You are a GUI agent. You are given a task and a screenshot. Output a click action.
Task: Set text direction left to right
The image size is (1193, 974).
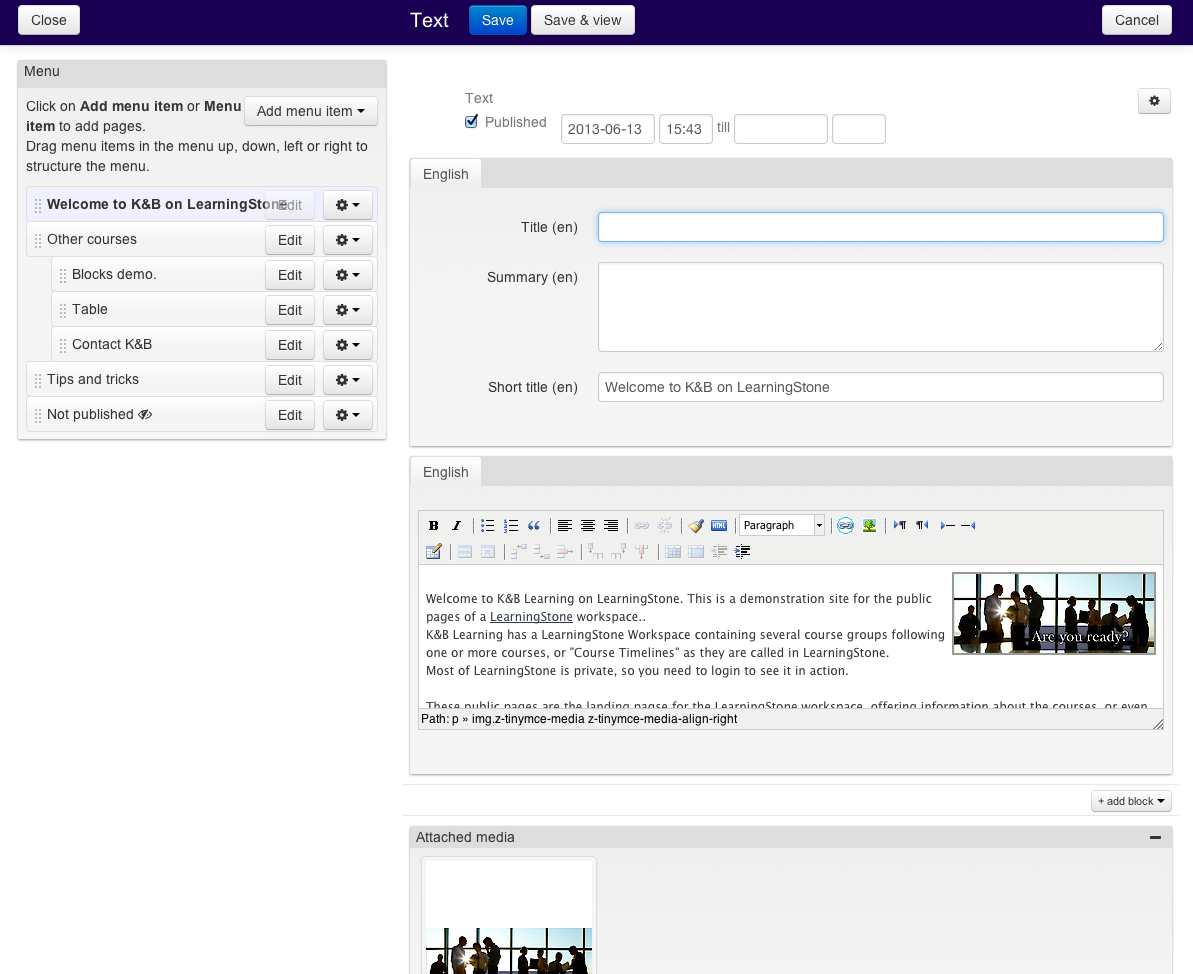(x=899, y=525)
